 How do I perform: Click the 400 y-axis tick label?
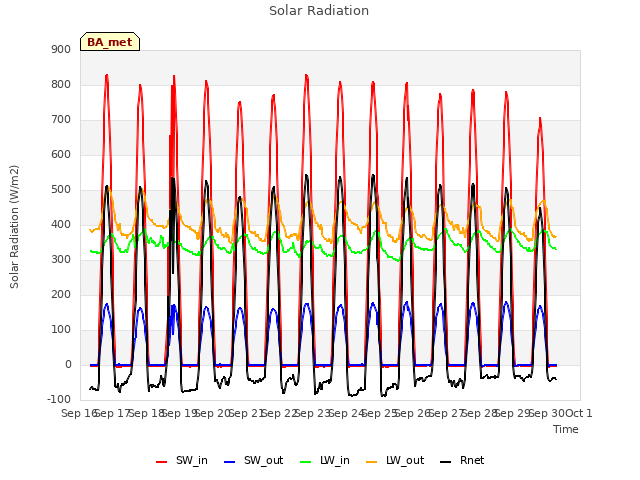[x=61, y=224]
